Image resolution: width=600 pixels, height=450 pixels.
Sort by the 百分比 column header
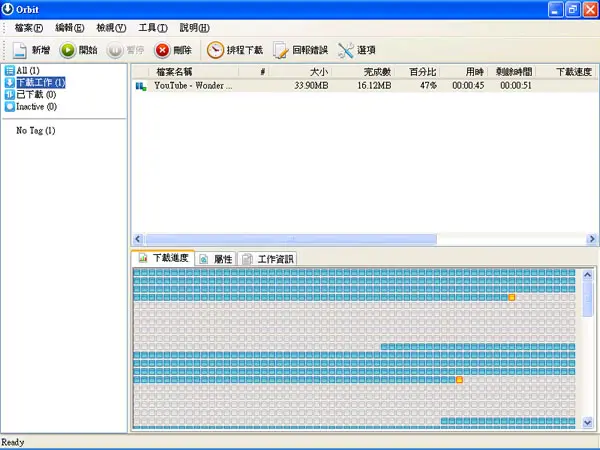[x=418, y=72]
